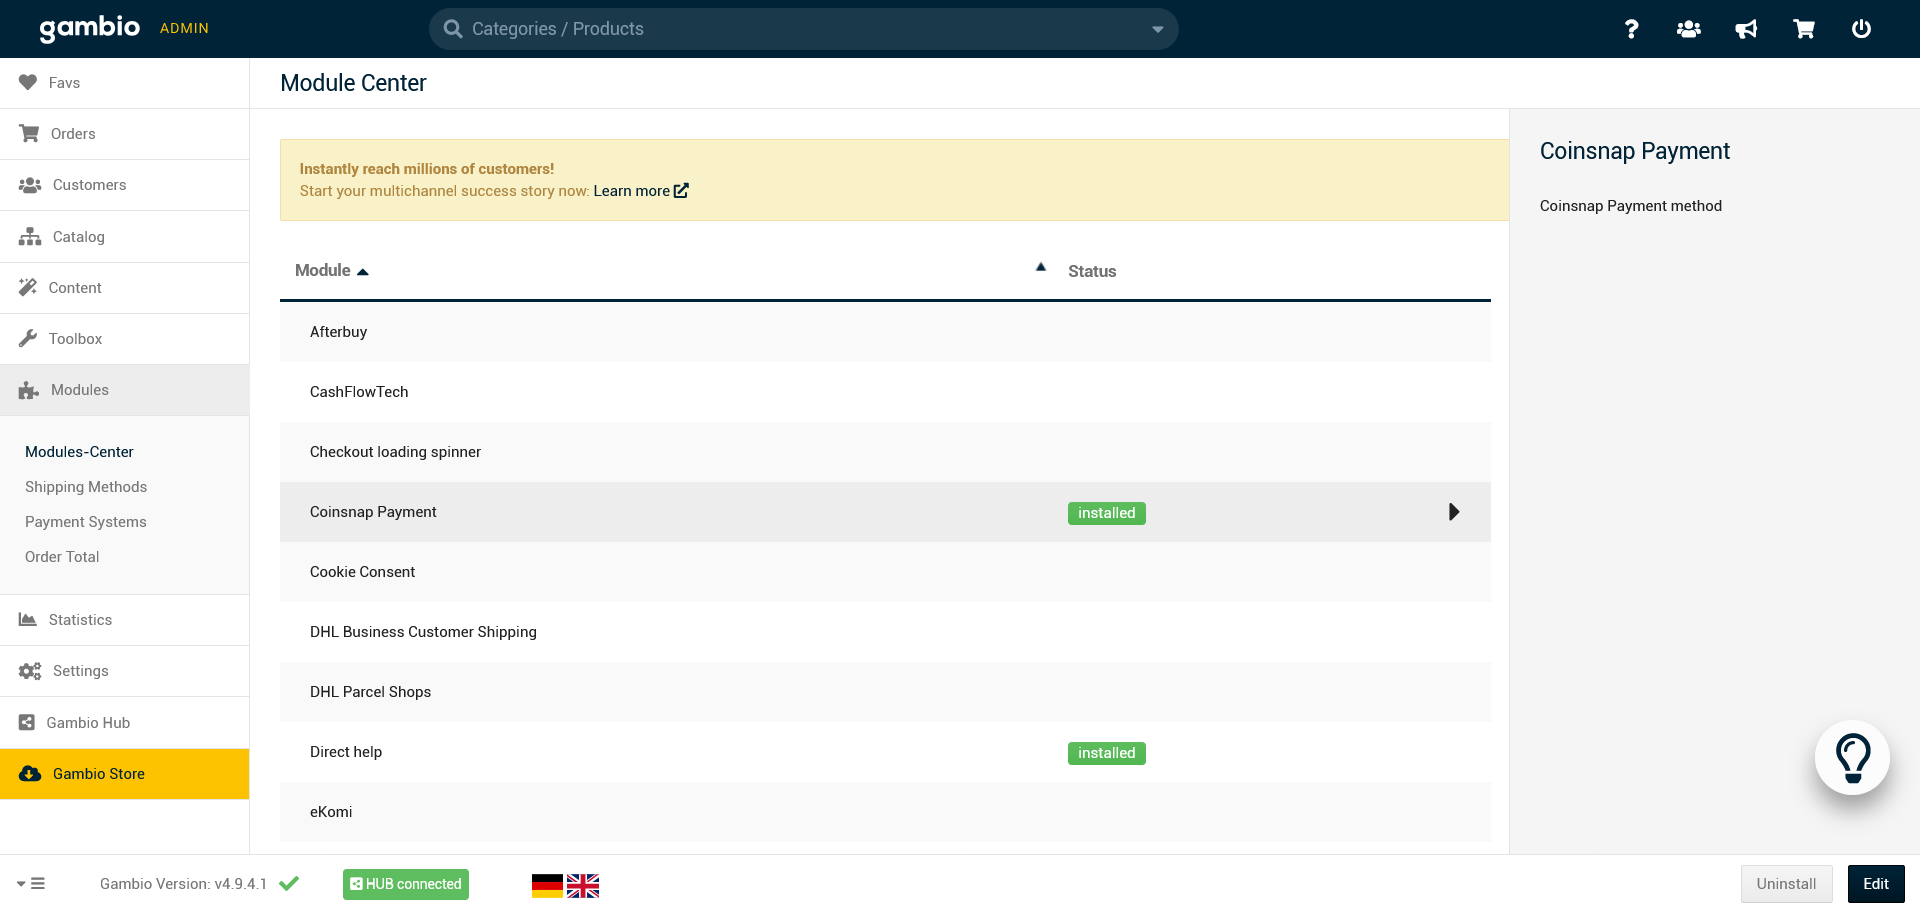Expand the Coinsnap Payment row arrow

point(1454,512)
